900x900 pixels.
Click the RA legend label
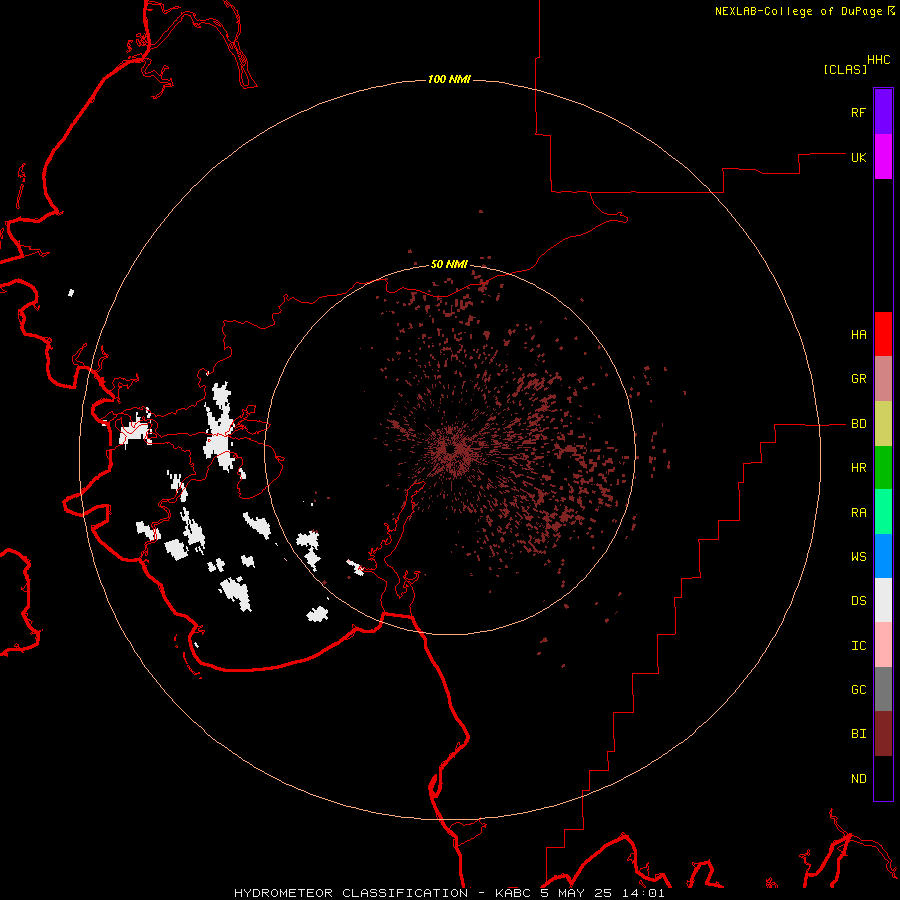[858, 513]
